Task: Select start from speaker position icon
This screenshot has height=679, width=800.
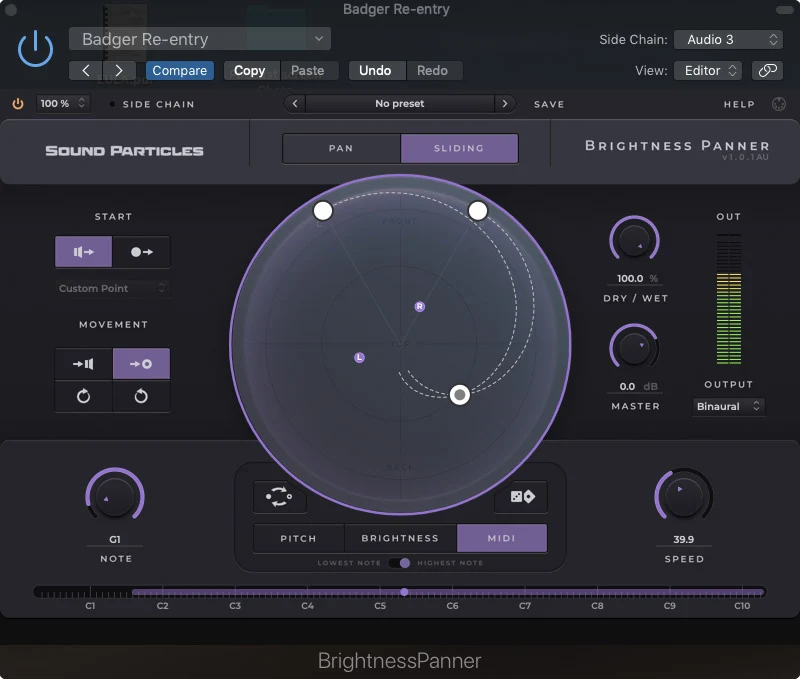Action: pos(84,252)
